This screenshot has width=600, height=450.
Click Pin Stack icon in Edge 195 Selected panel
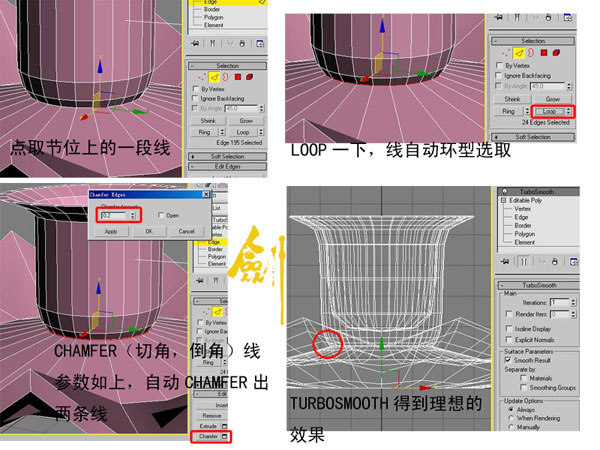click(x=195, y=43)
